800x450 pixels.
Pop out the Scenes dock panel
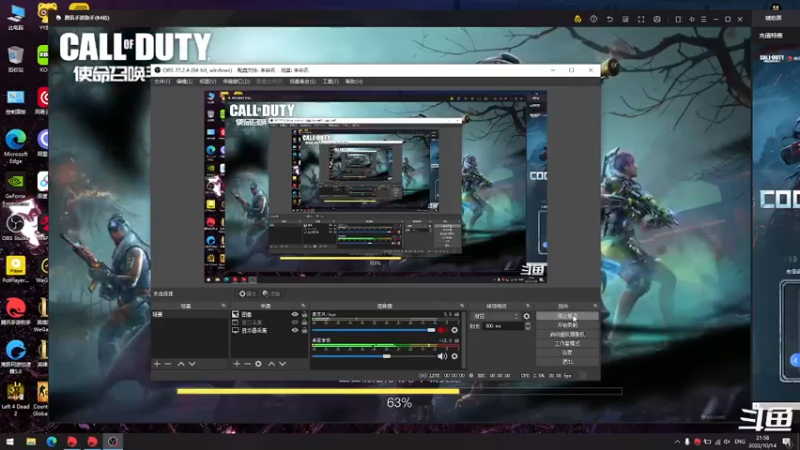pyautogui.click(x=223, y=306)
